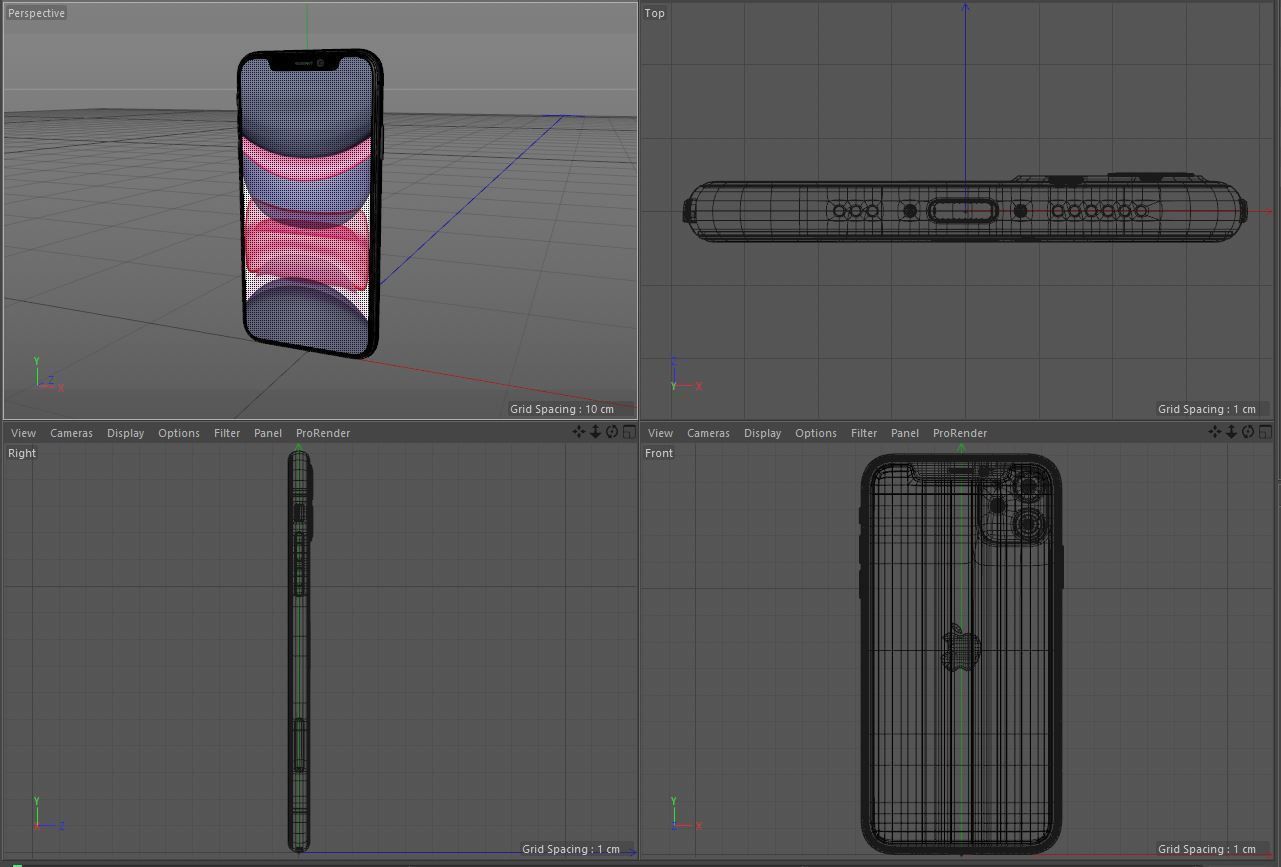
Task: Open the Panel menu of the Right viewport
Action: pyautogui.click(x=268, y=433)
